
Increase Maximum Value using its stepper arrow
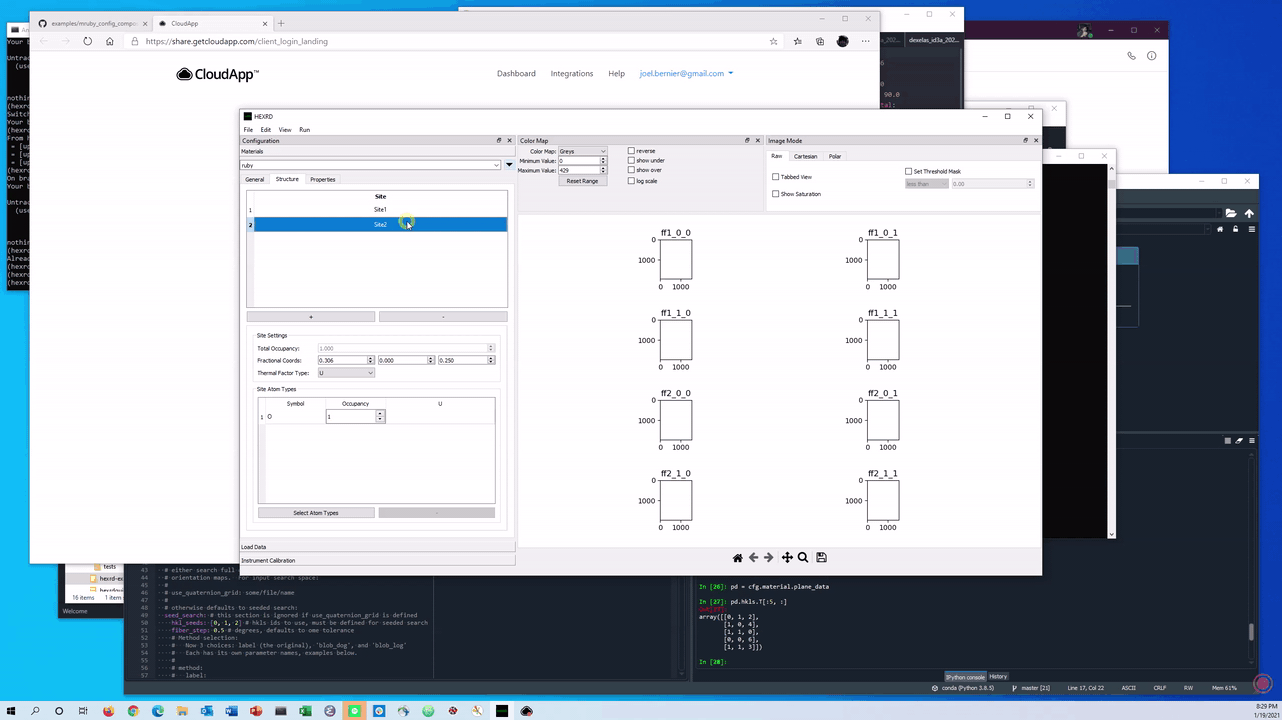[603, 167]
